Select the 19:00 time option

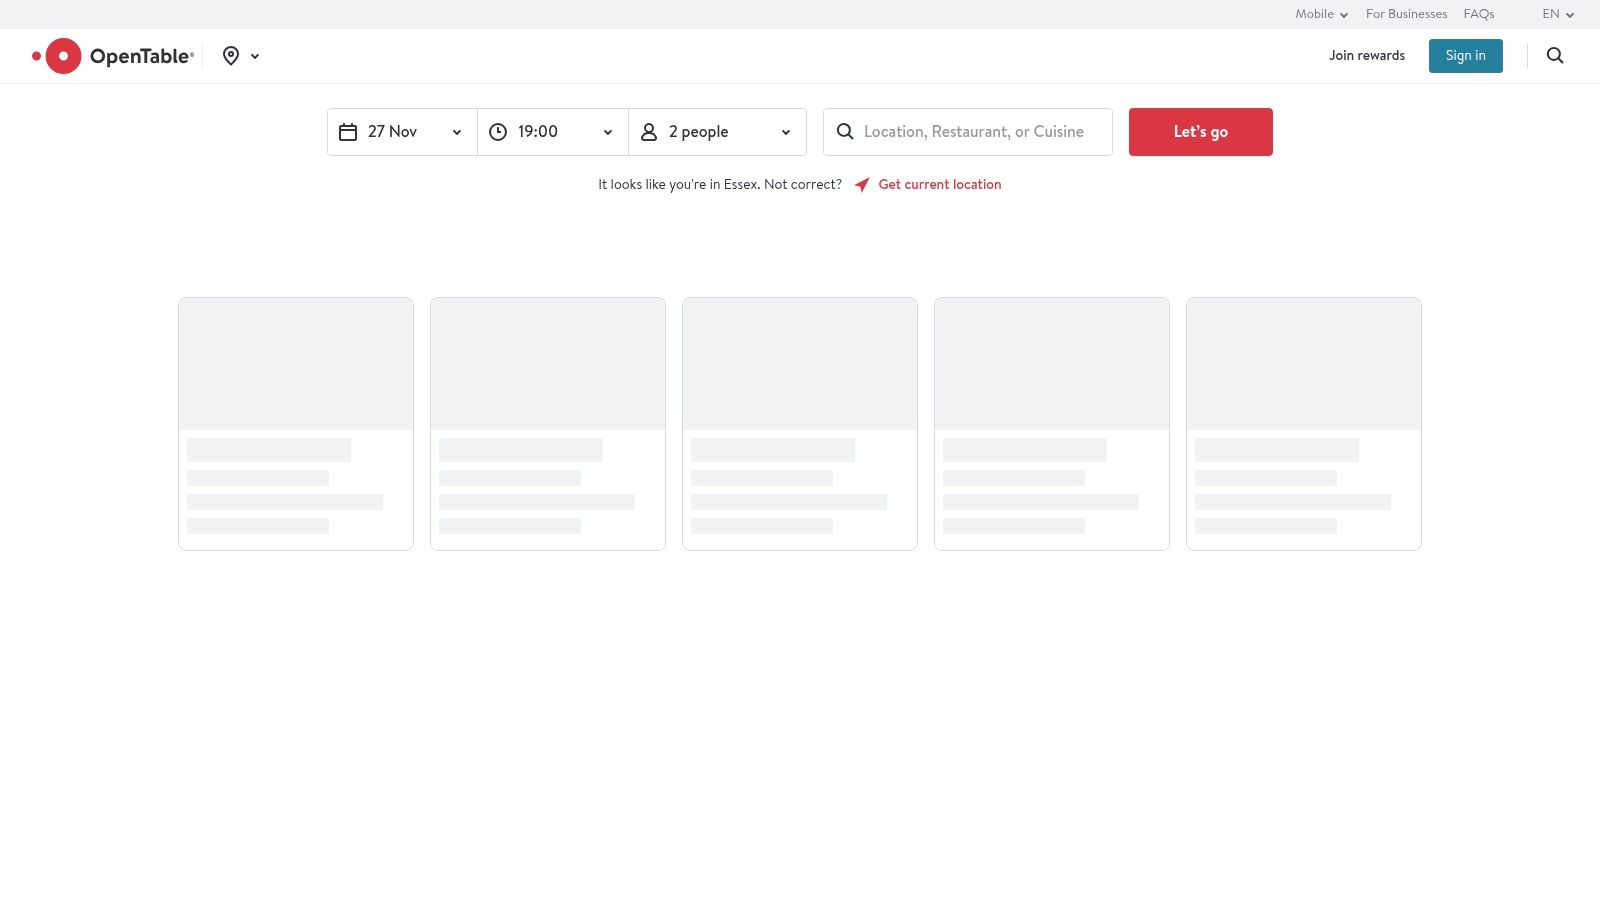click(537, 131)
